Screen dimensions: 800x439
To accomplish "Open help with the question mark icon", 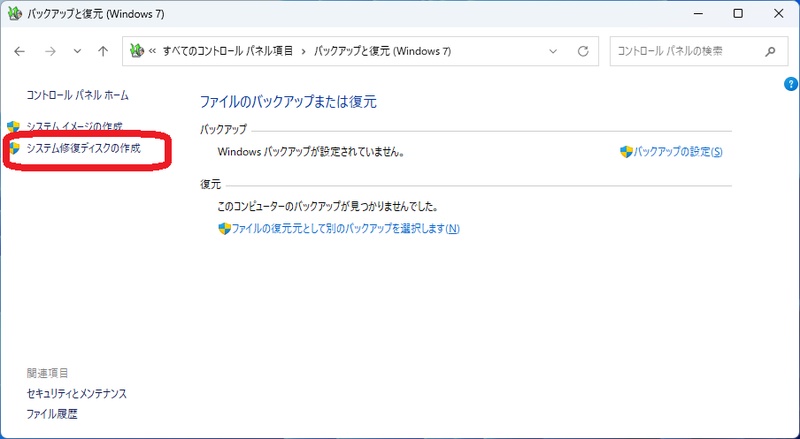I will 790,84.
